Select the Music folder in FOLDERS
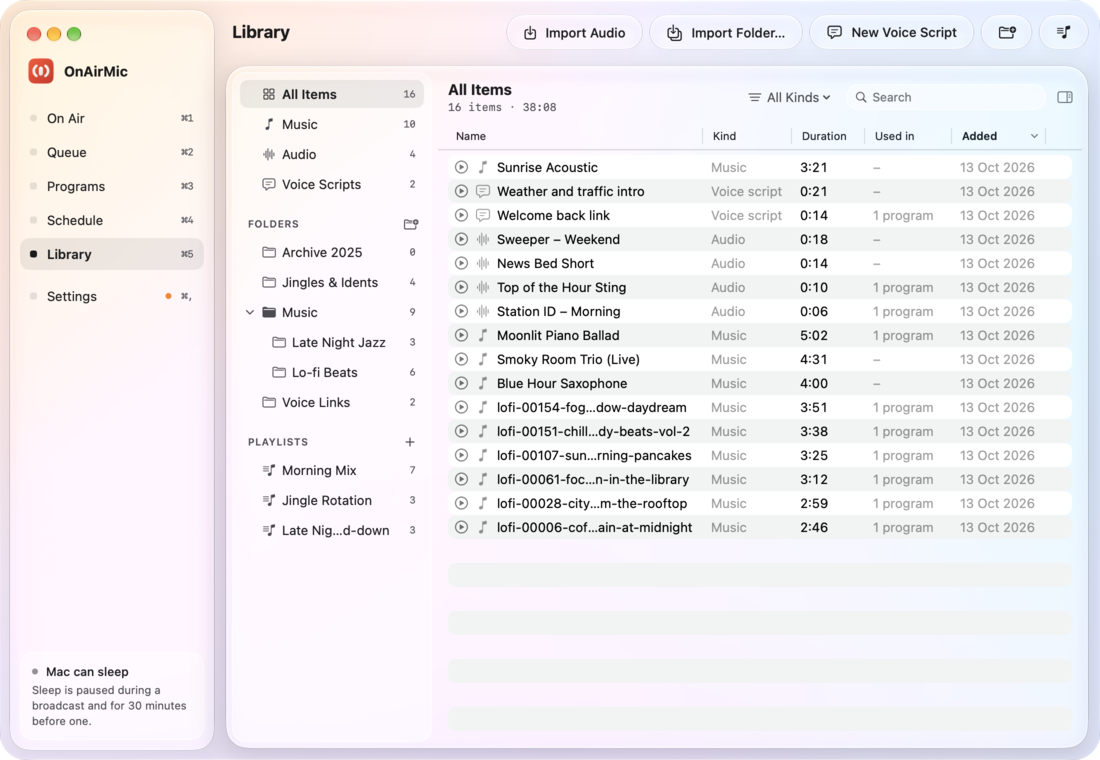The height and width of the screenshot is (760, 1100). point(332,312)
